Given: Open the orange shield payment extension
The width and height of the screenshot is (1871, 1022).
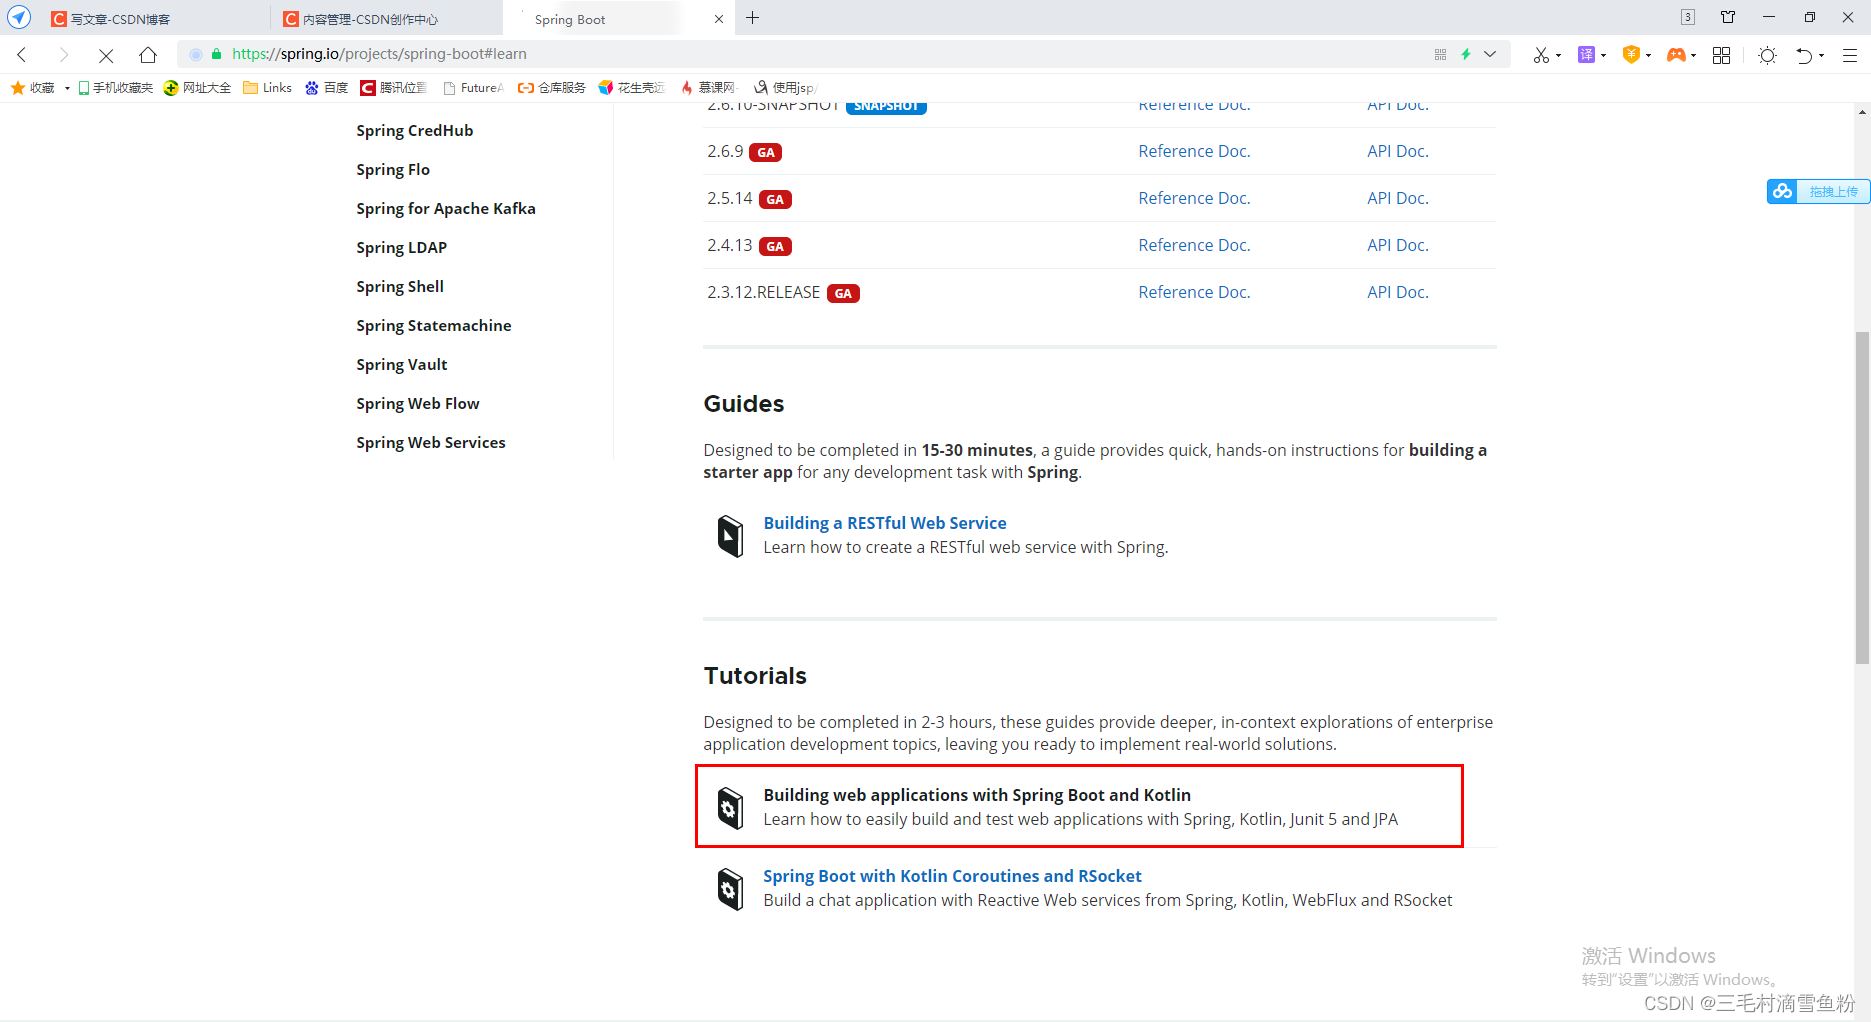Looking at the screenshot, I should tap(1631, 55).
